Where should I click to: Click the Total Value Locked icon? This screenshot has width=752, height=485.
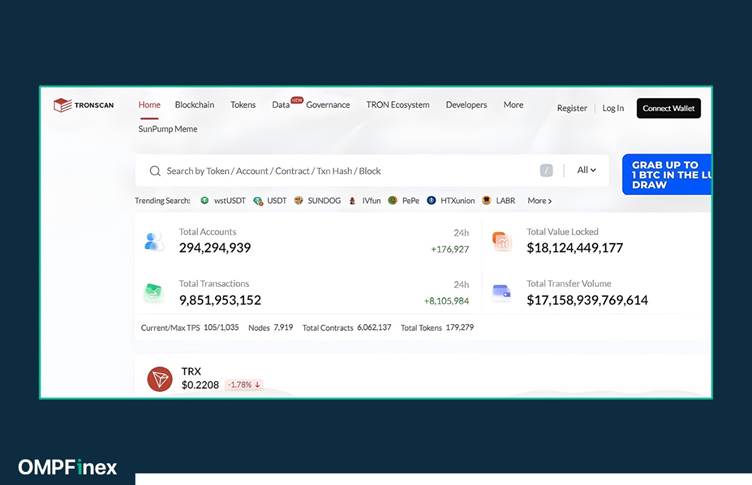click(501, 241)
